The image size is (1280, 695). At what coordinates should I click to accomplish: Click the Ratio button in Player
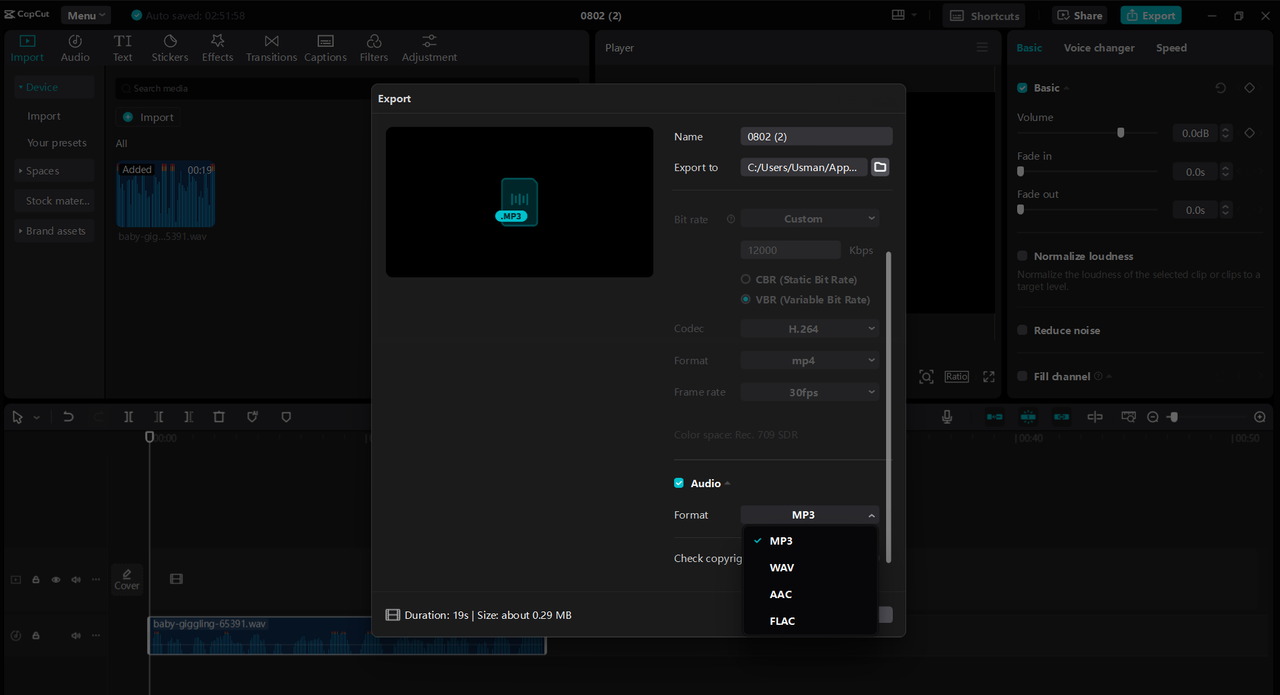coord(956,376)
